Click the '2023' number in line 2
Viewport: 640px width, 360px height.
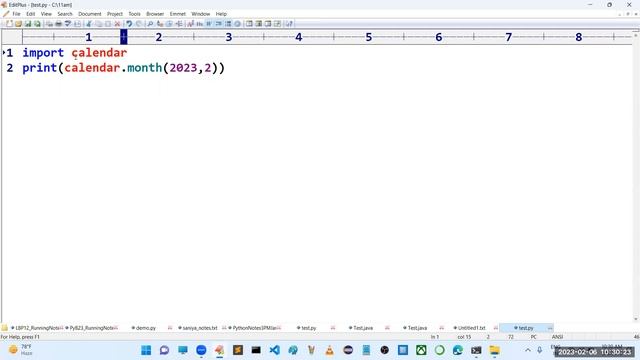click(x=183, y=68)
